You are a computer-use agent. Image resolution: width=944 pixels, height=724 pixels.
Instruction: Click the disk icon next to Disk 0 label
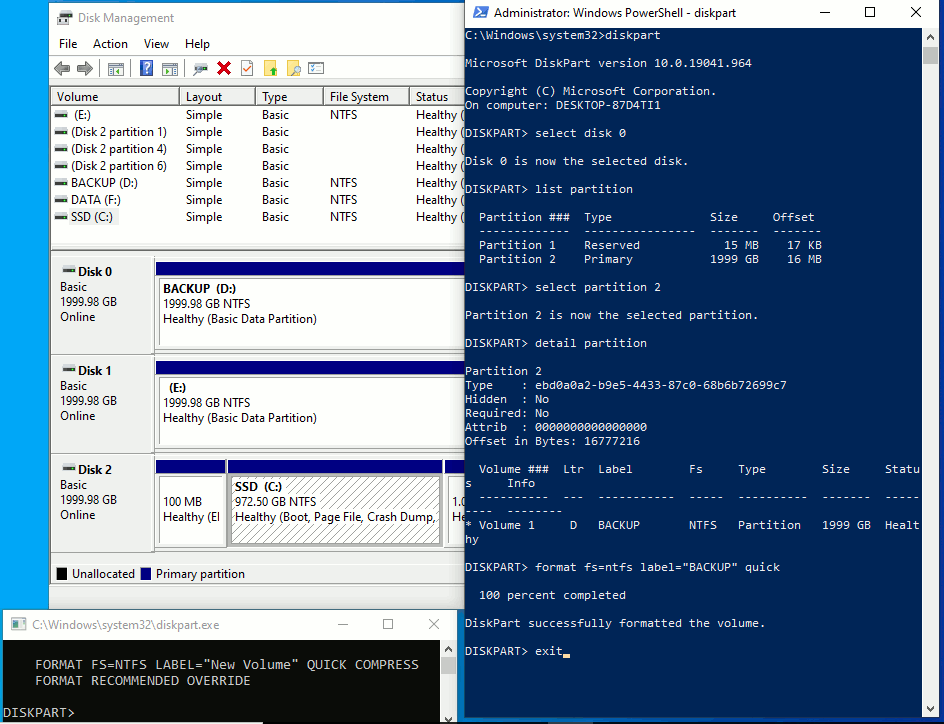click(x=69, y=271)
